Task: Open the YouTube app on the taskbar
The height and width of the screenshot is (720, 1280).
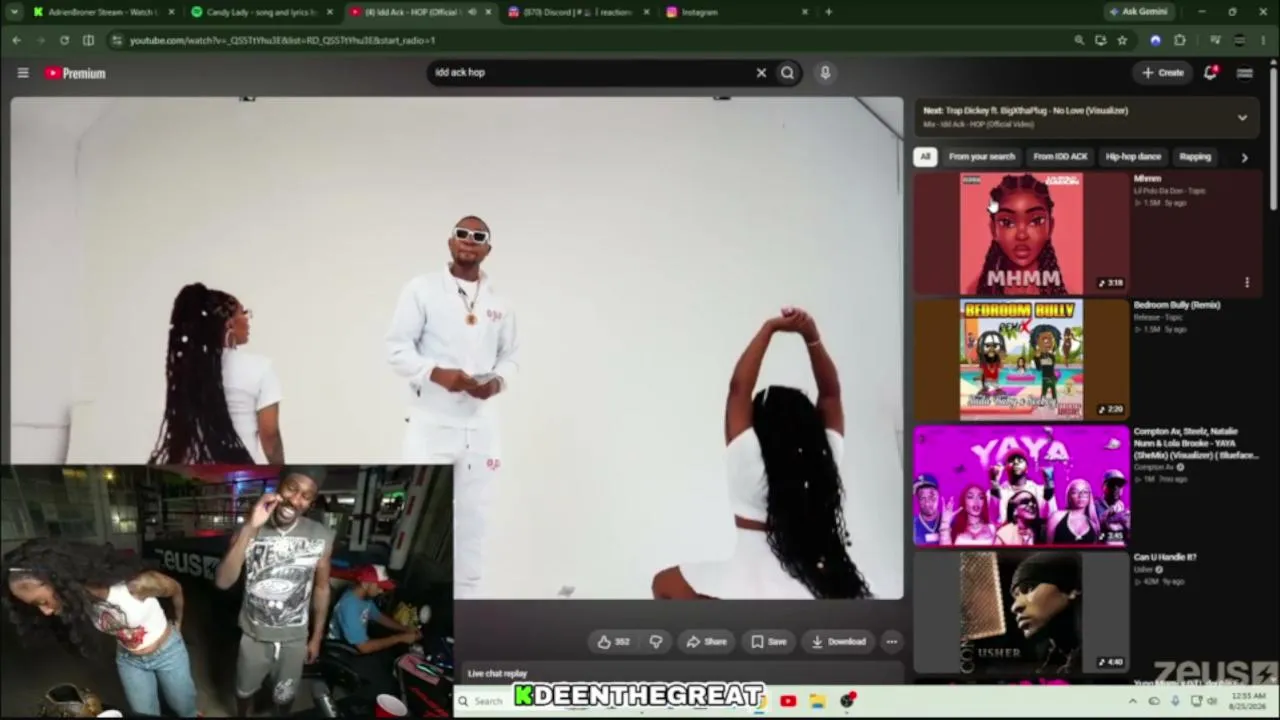Action: click(x=788, y=701)
